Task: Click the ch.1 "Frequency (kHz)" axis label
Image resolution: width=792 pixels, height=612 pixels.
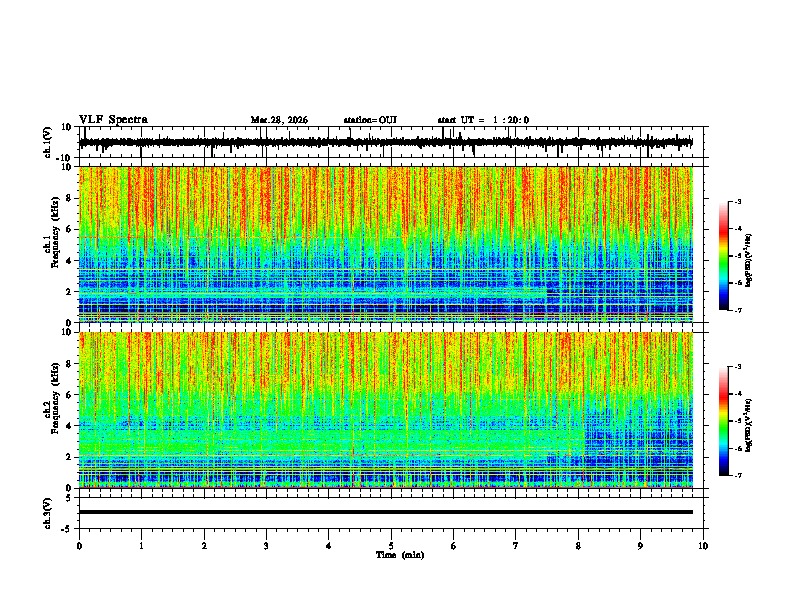Action: (x=55, y=232)
